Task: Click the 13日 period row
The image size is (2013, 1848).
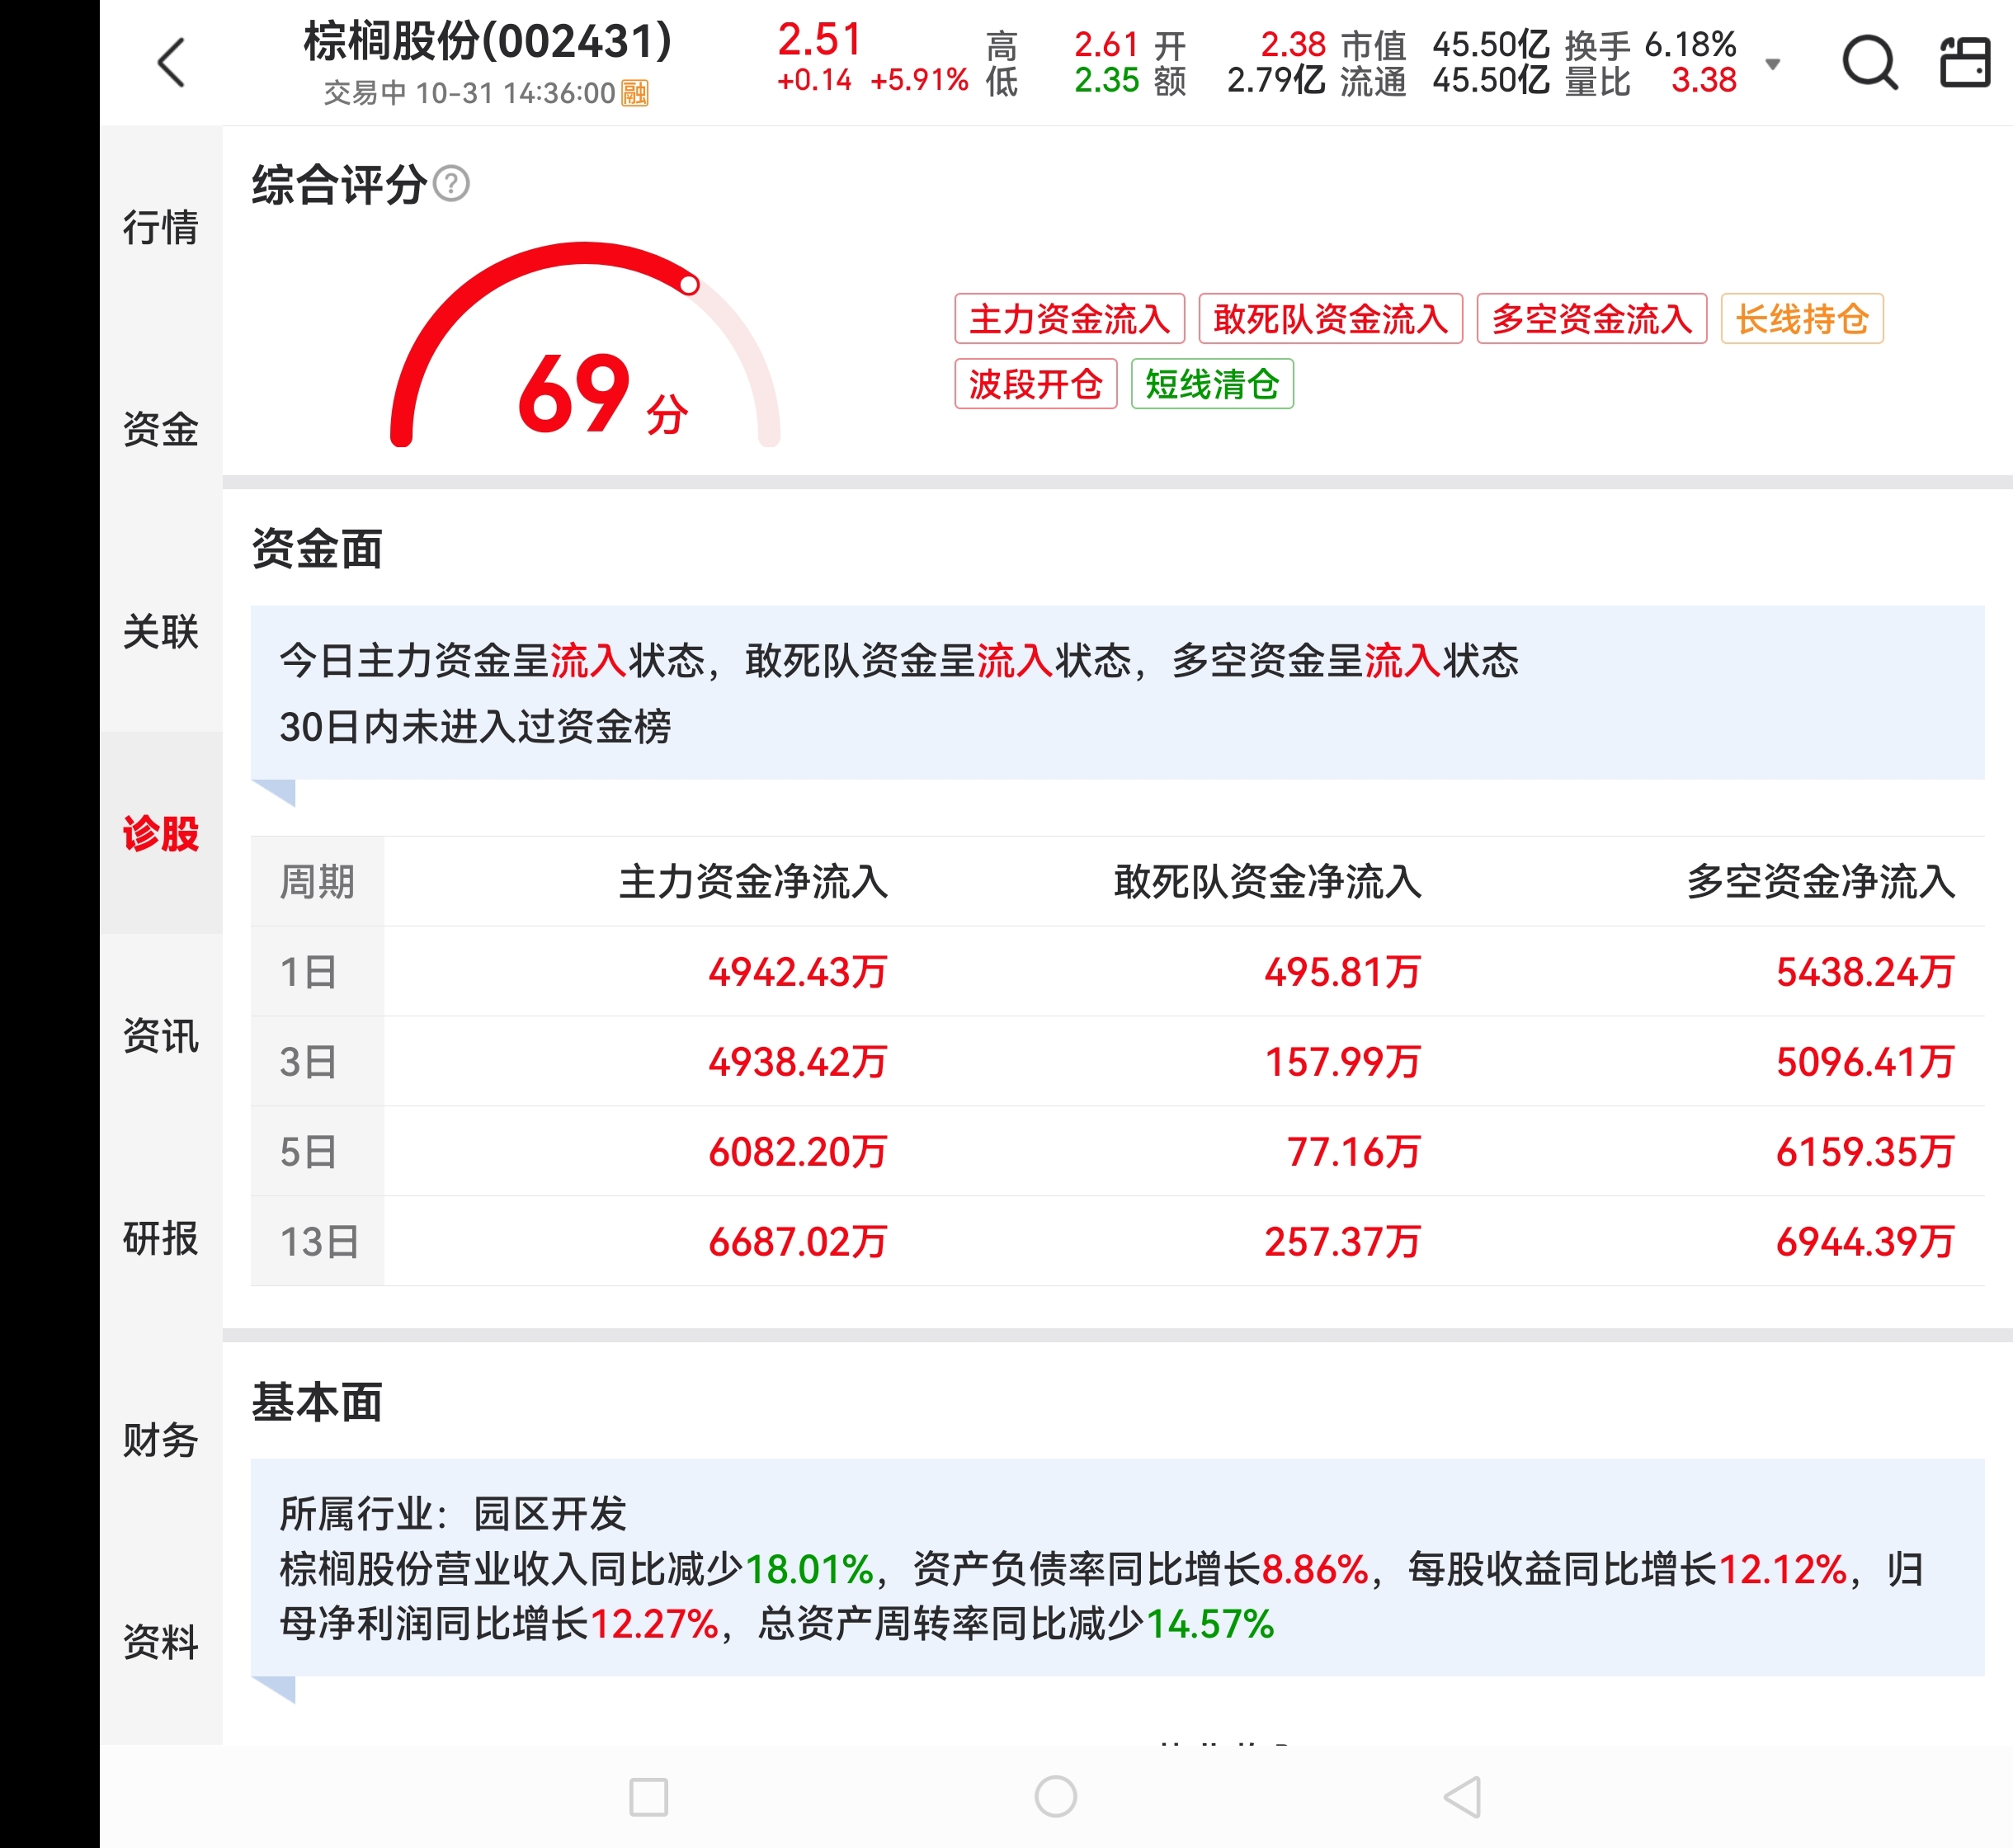Action: click(318, 1242)
